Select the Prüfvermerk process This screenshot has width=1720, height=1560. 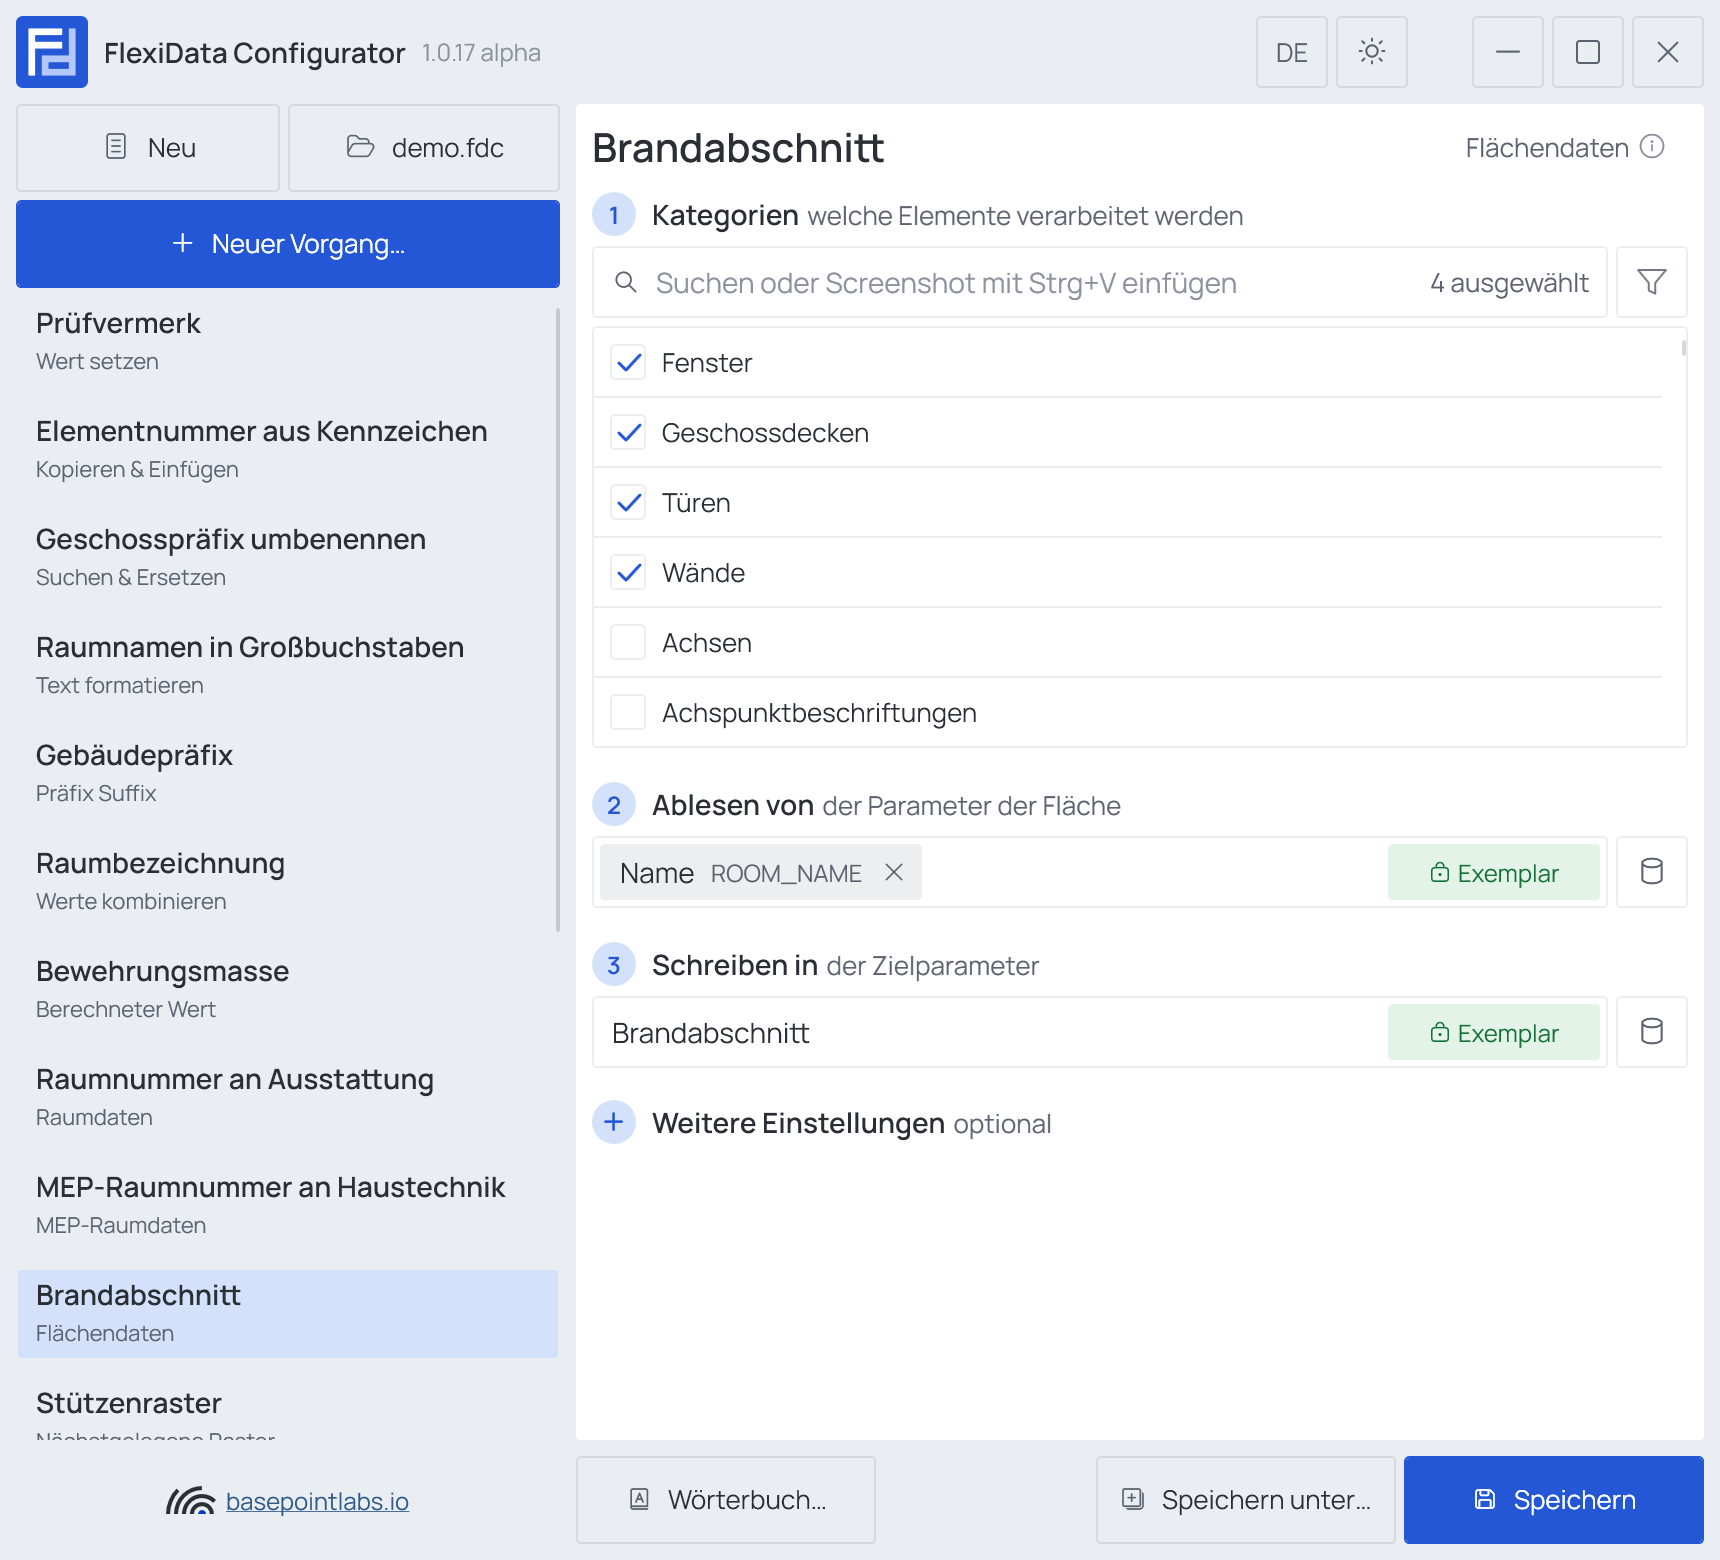pos(287,342)
